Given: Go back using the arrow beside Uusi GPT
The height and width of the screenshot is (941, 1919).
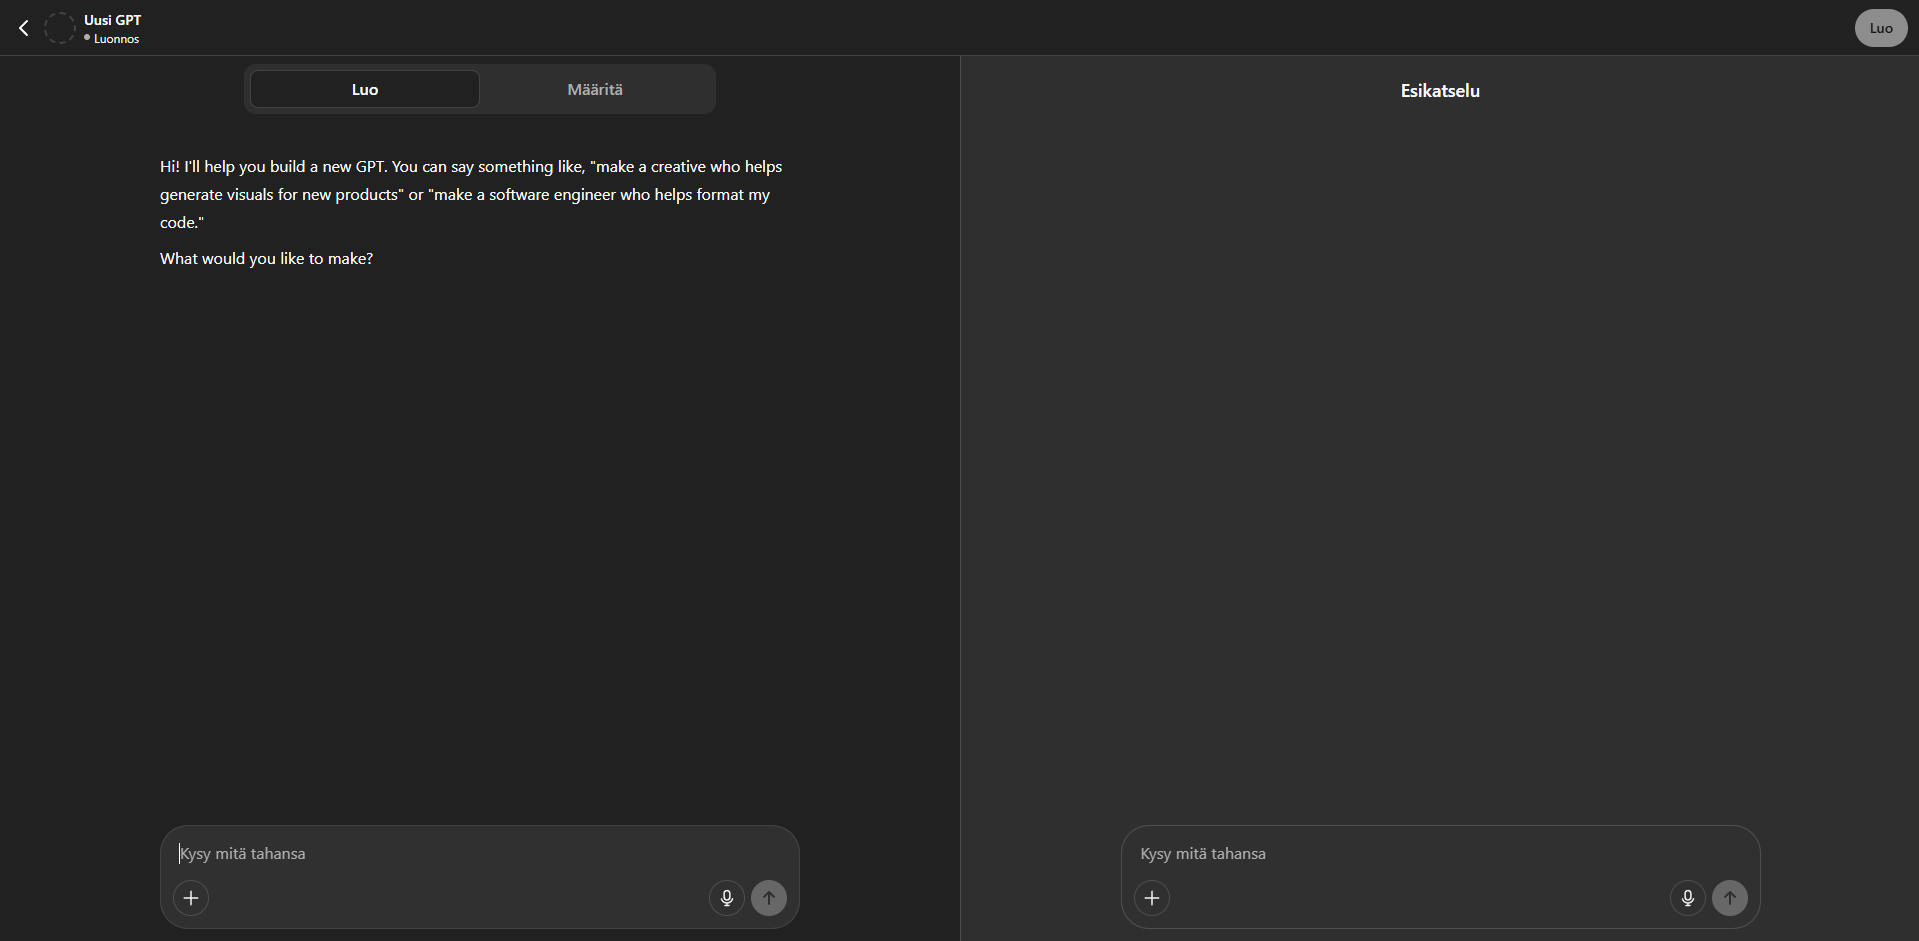Looking at the screenshot, I should 24,28.
